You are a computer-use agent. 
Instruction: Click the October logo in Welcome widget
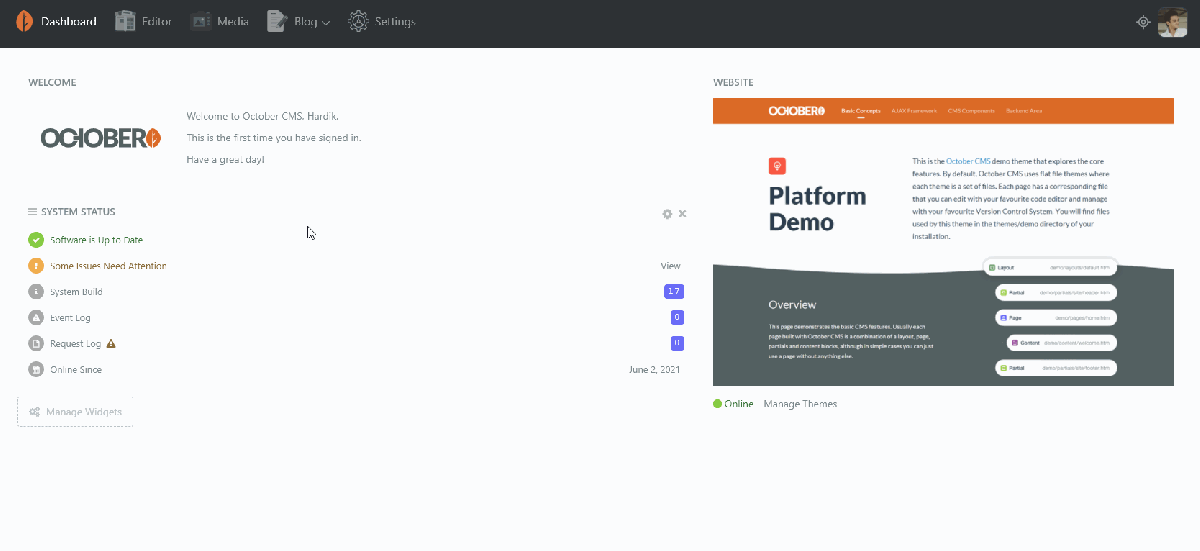click(x=100, y=138)
